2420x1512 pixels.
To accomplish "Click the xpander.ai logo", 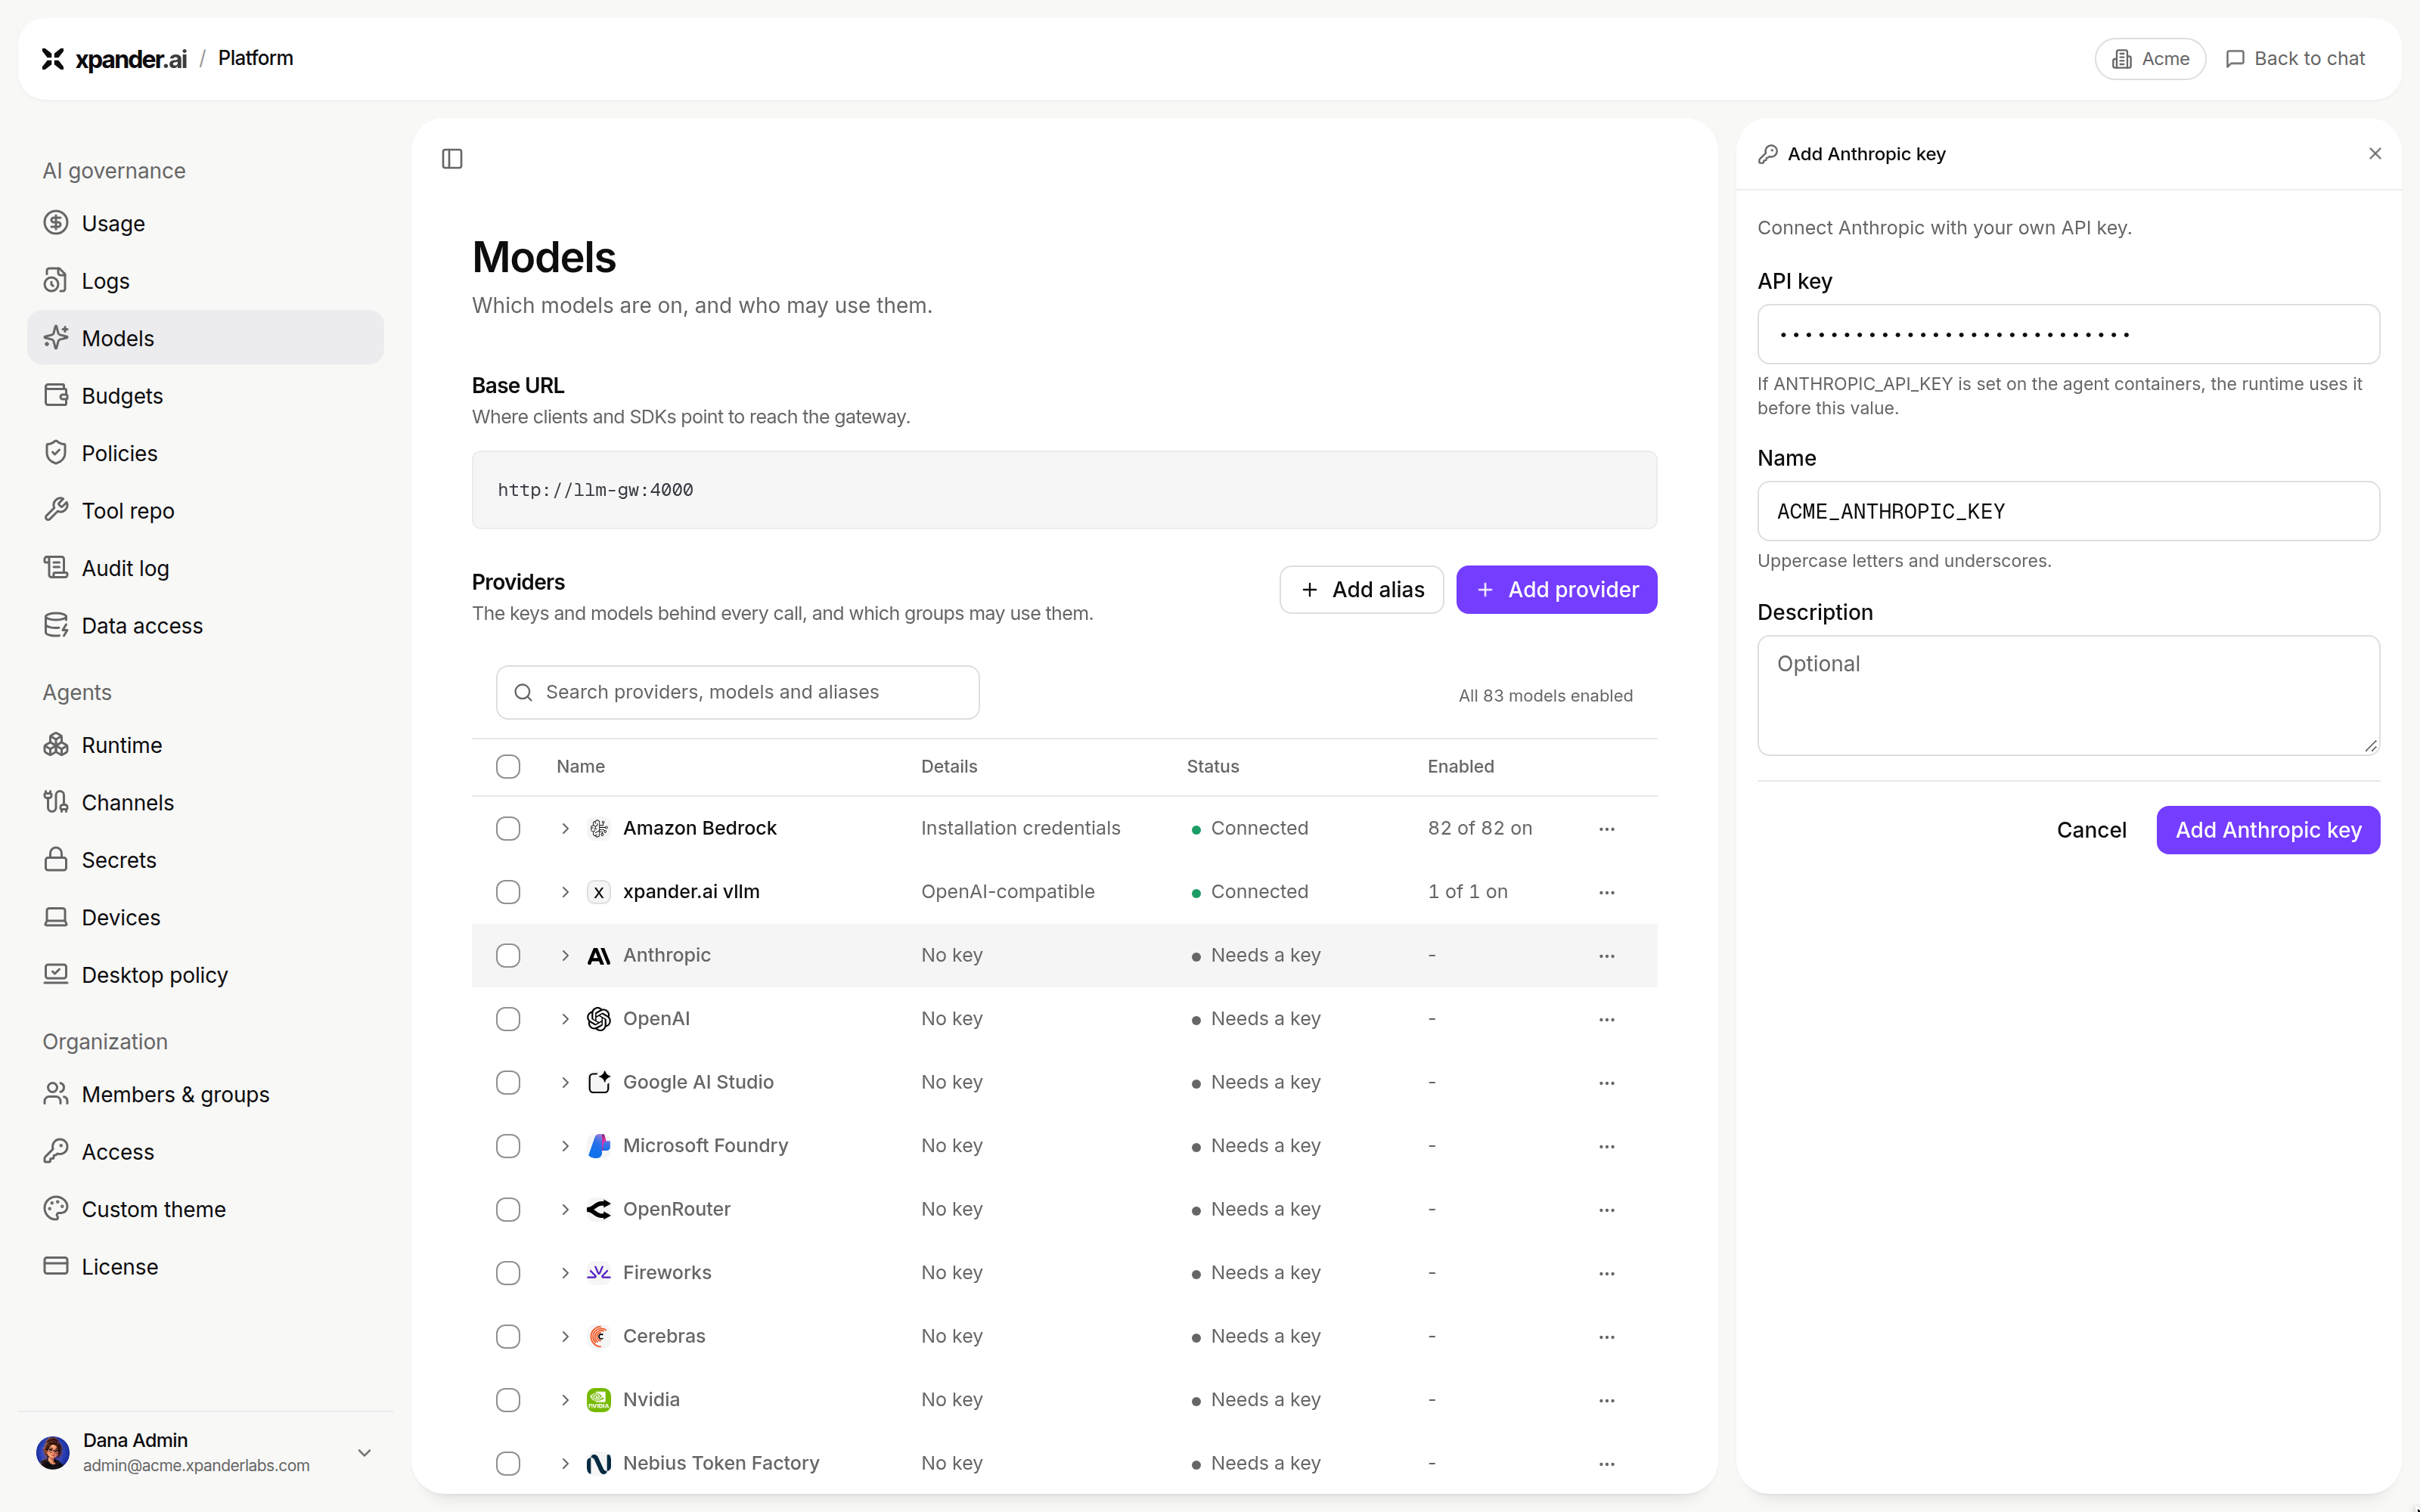I will click(x=114, y=59).
